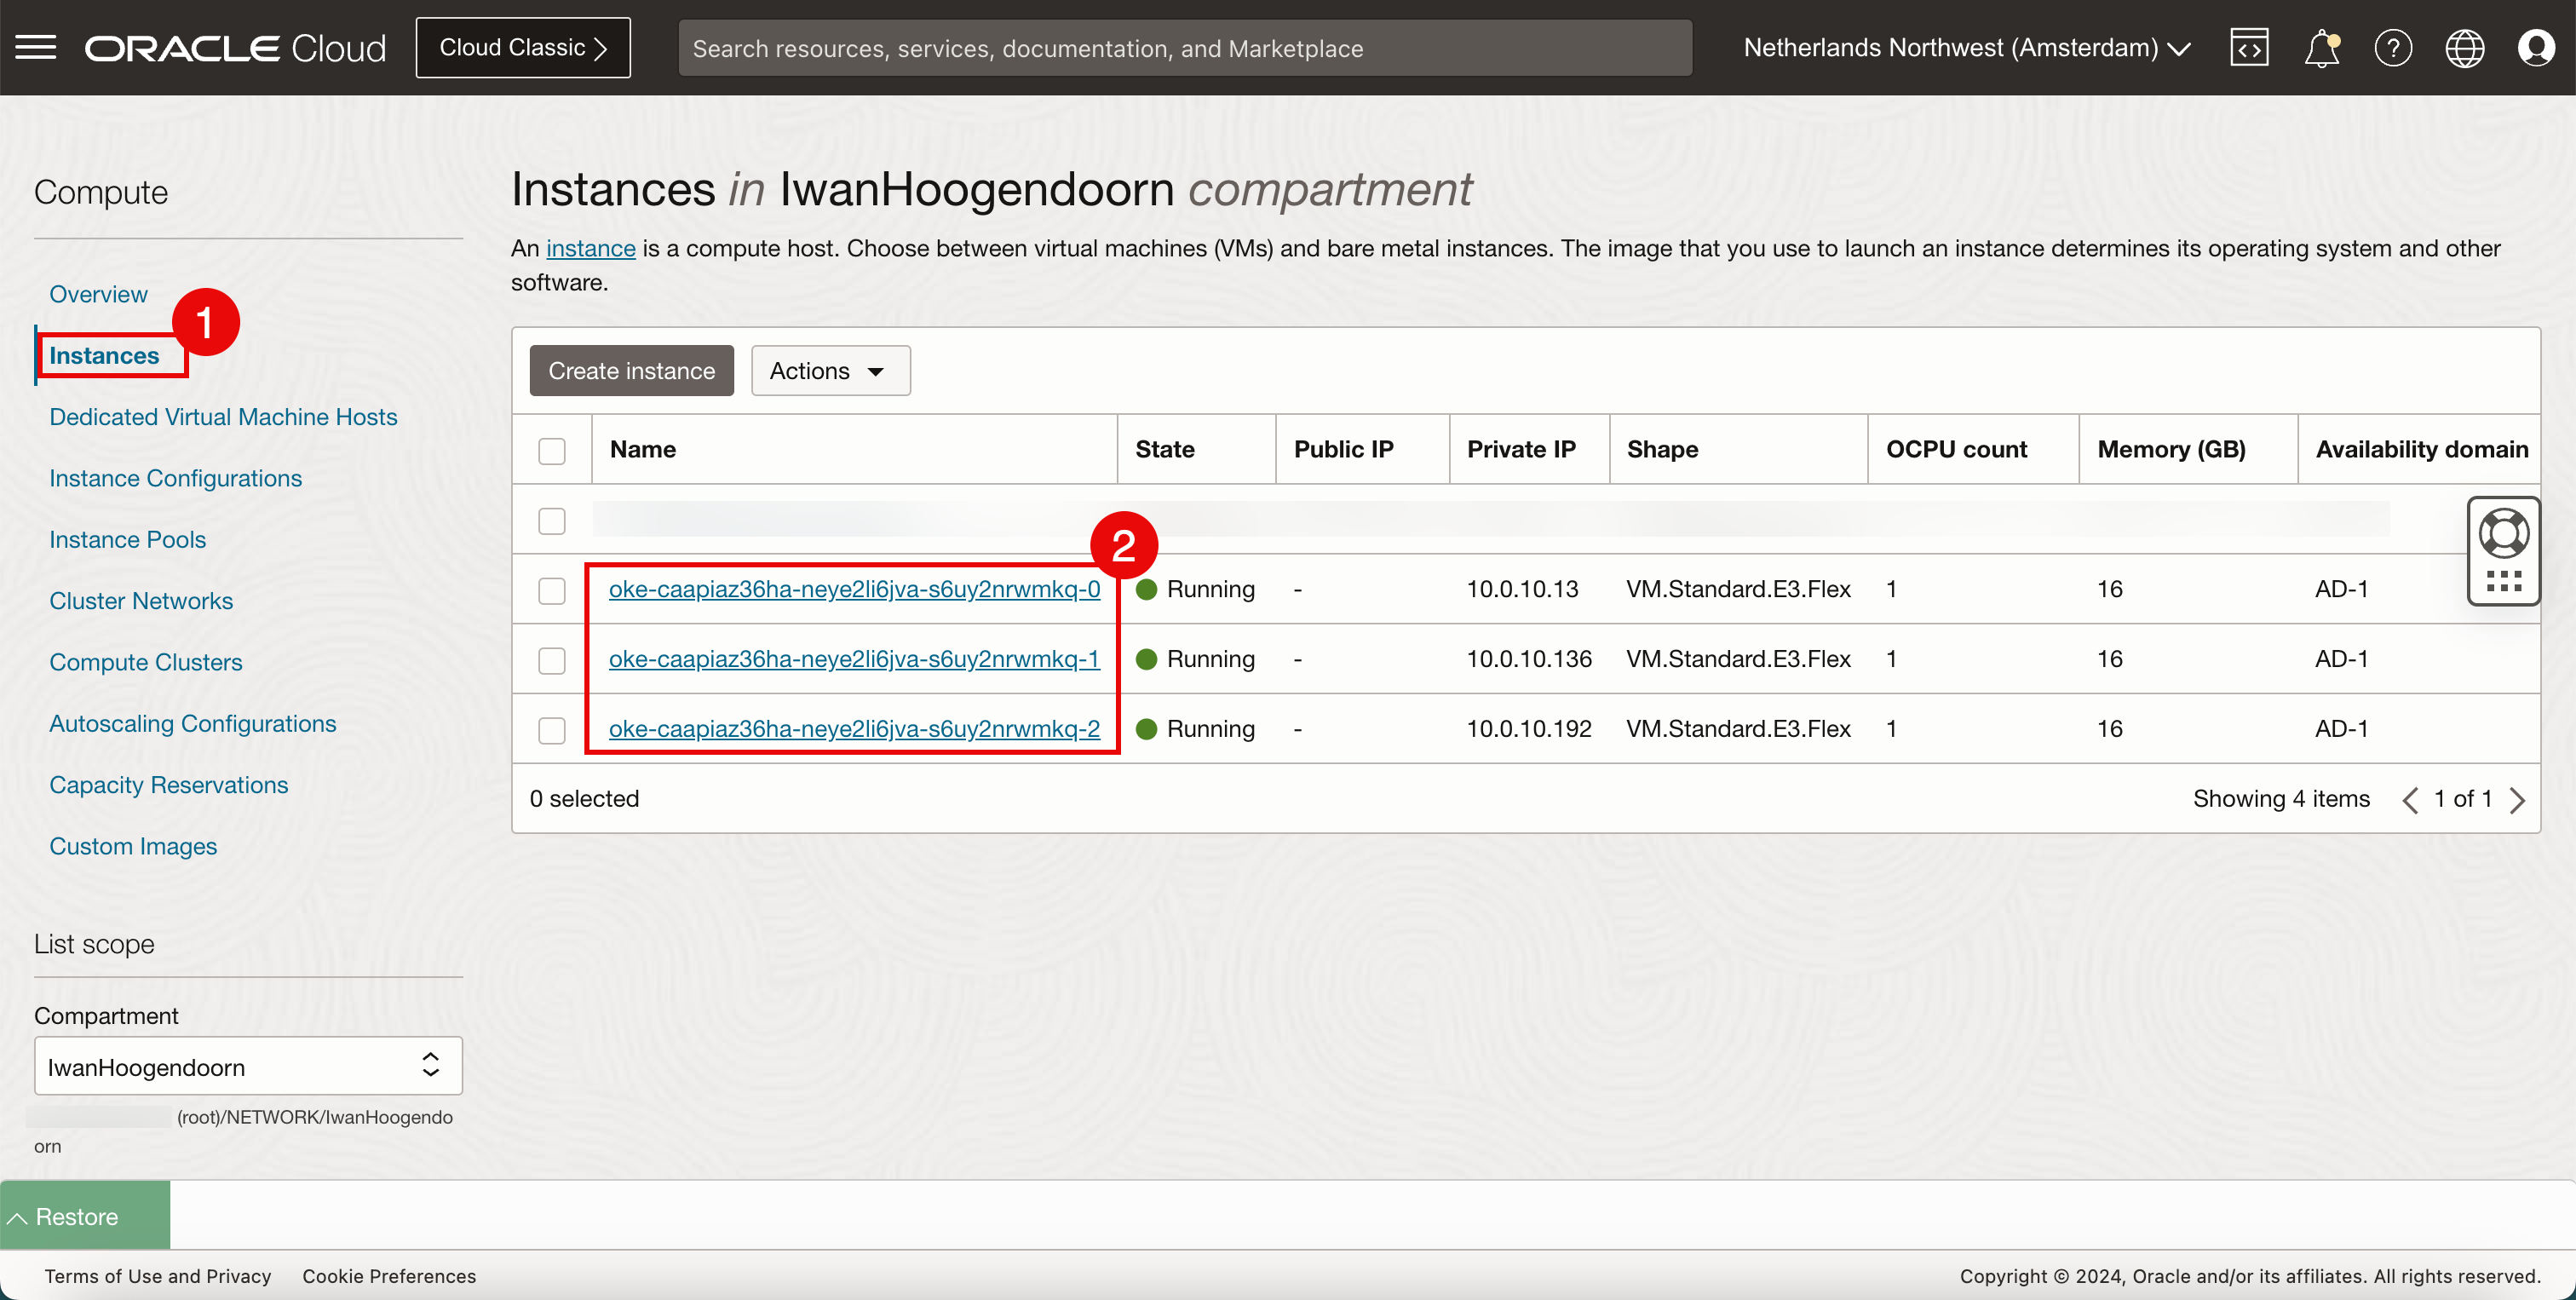Click the green Restore panel toggle
2576x1300 pixels.
[x=84, y=1216]
